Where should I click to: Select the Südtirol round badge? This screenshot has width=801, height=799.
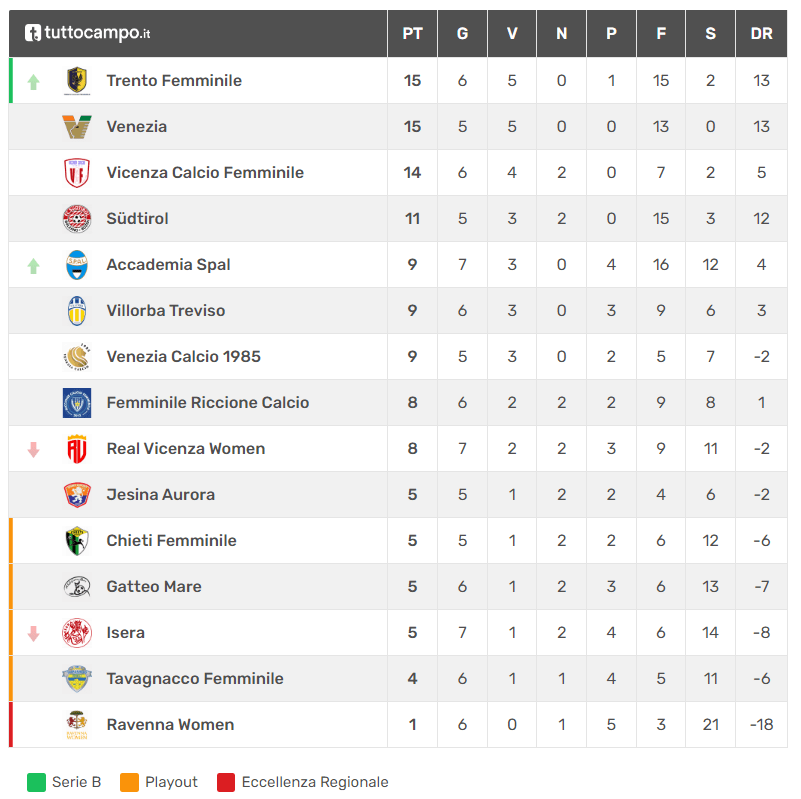tap(77, 219)
